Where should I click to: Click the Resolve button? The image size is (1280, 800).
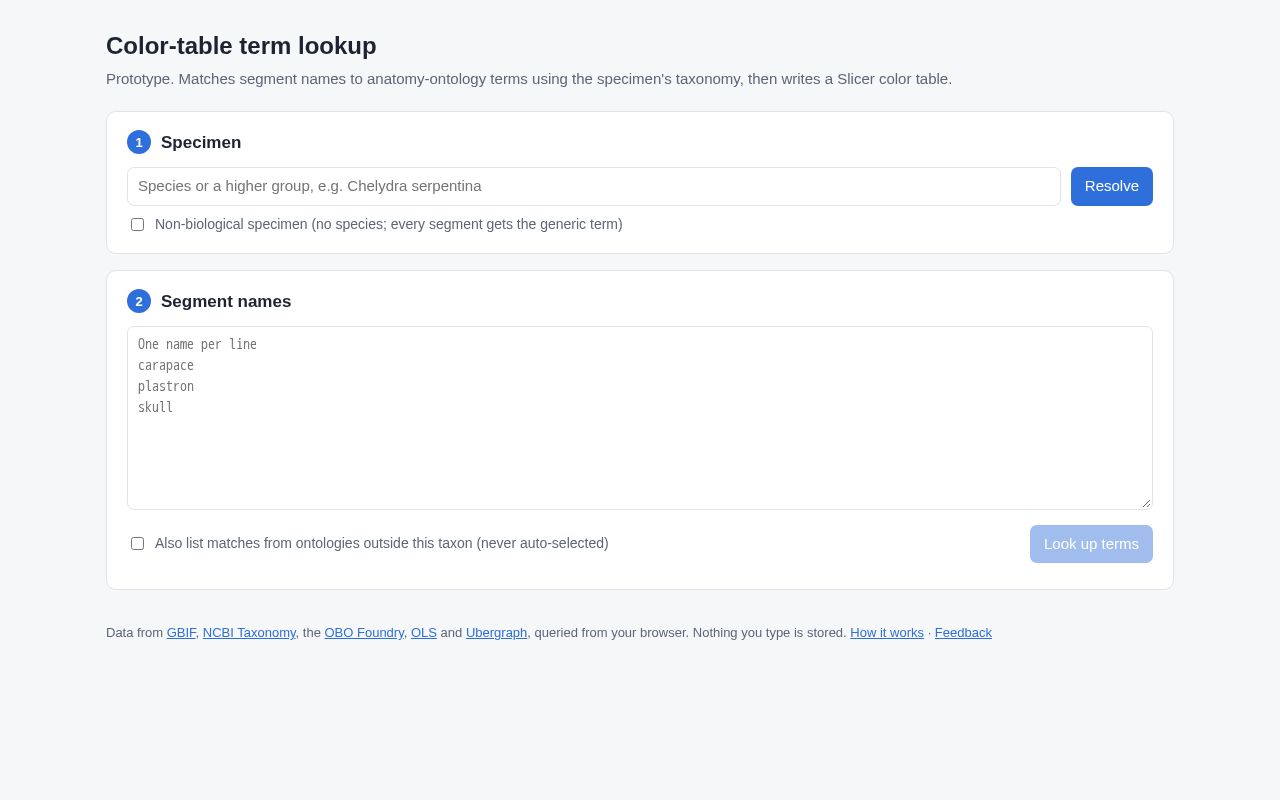point(1111,186)
